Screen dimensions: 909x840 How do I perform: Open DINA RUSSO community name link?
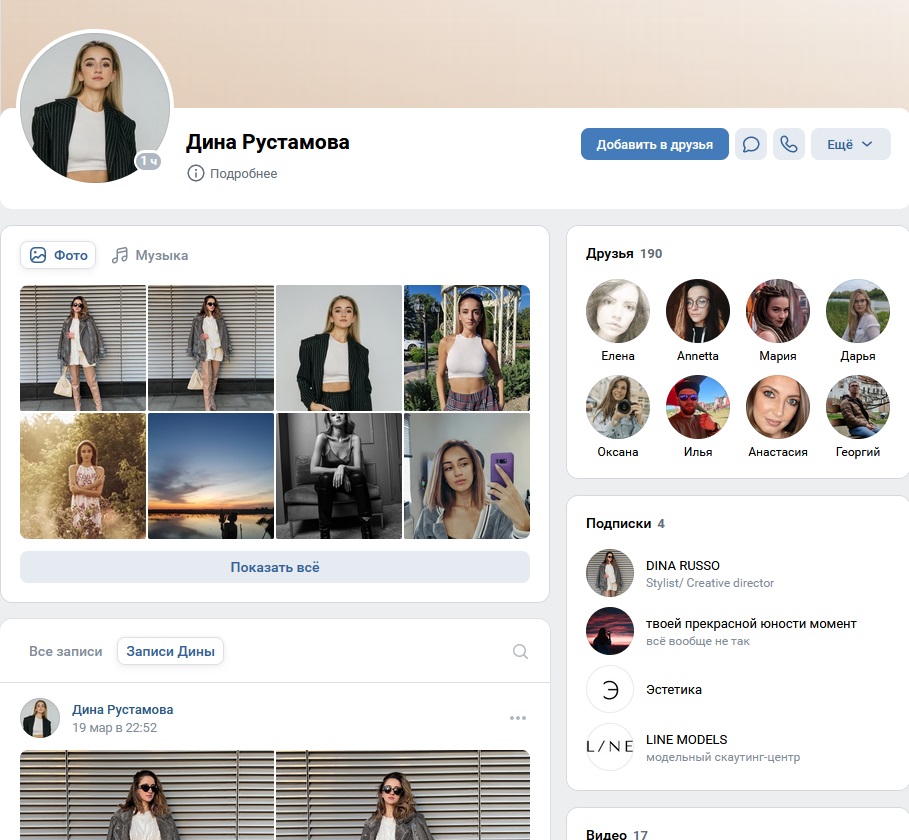coord(682,565)
